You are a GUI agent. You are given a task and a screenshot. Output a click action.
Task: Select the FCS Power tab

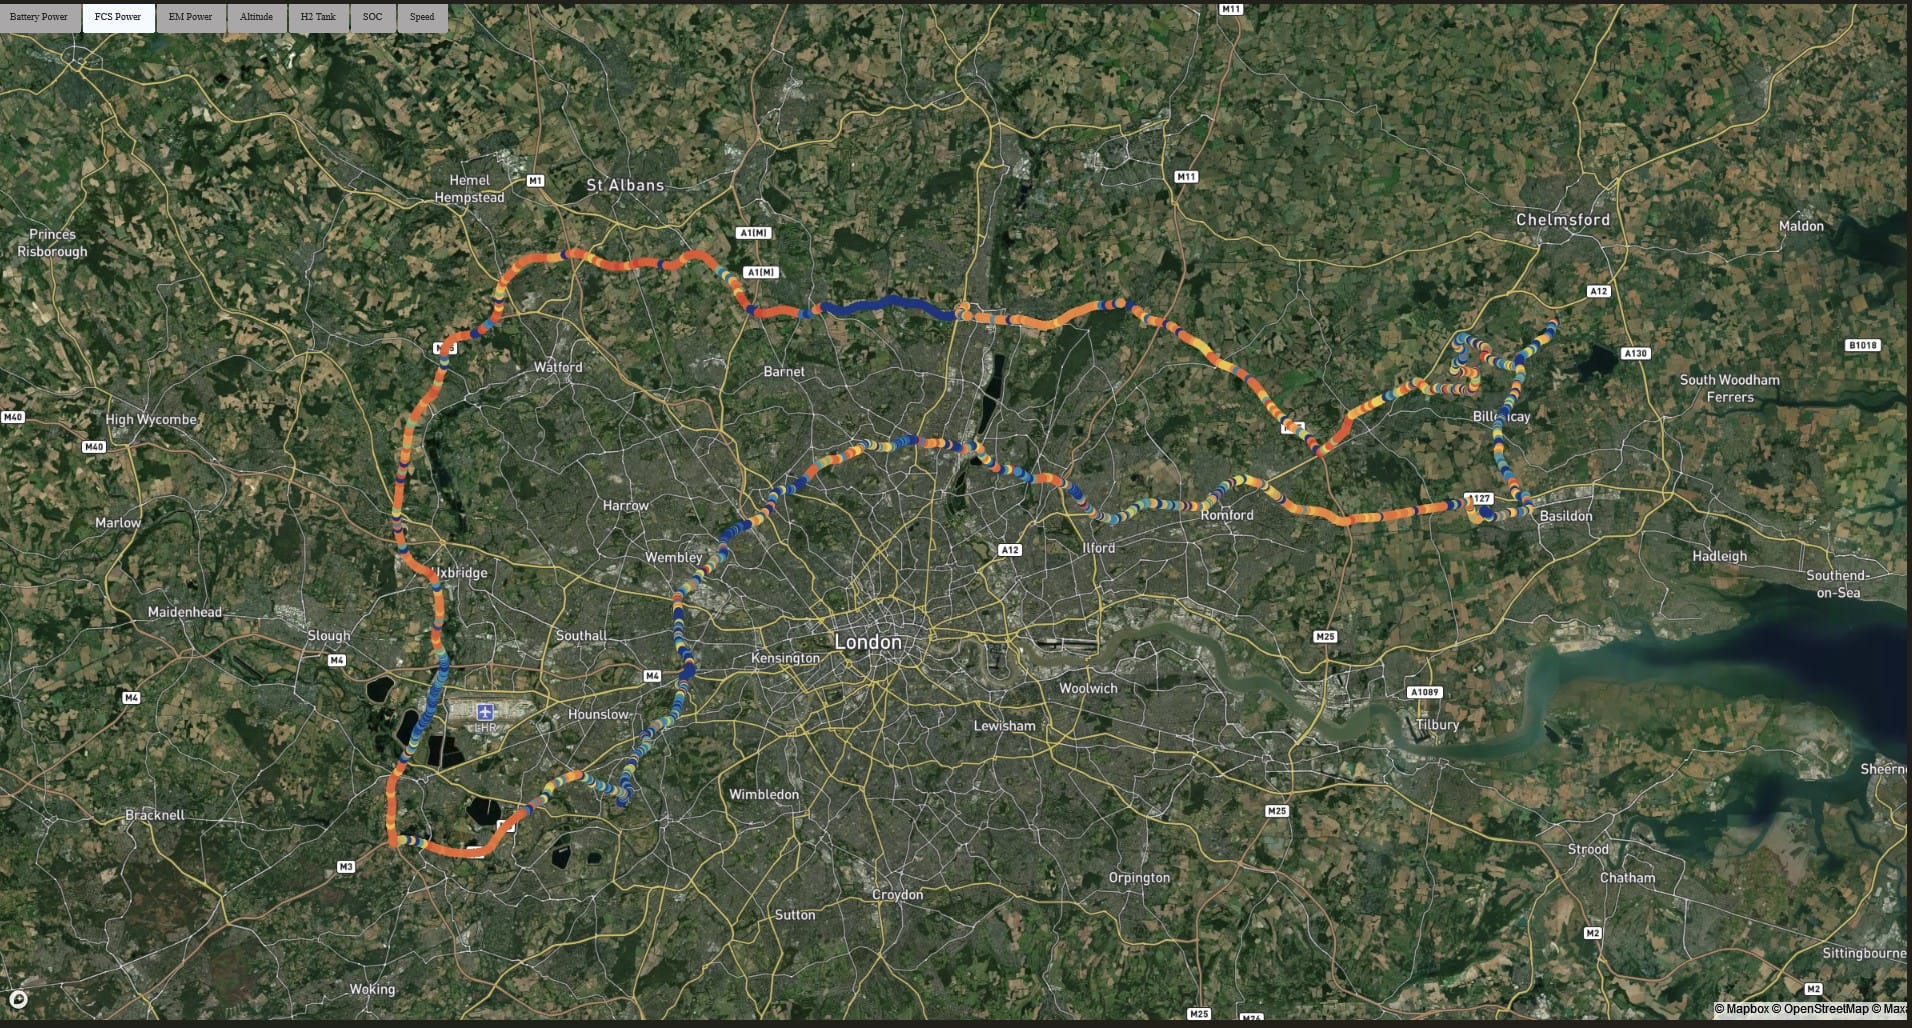118,17
